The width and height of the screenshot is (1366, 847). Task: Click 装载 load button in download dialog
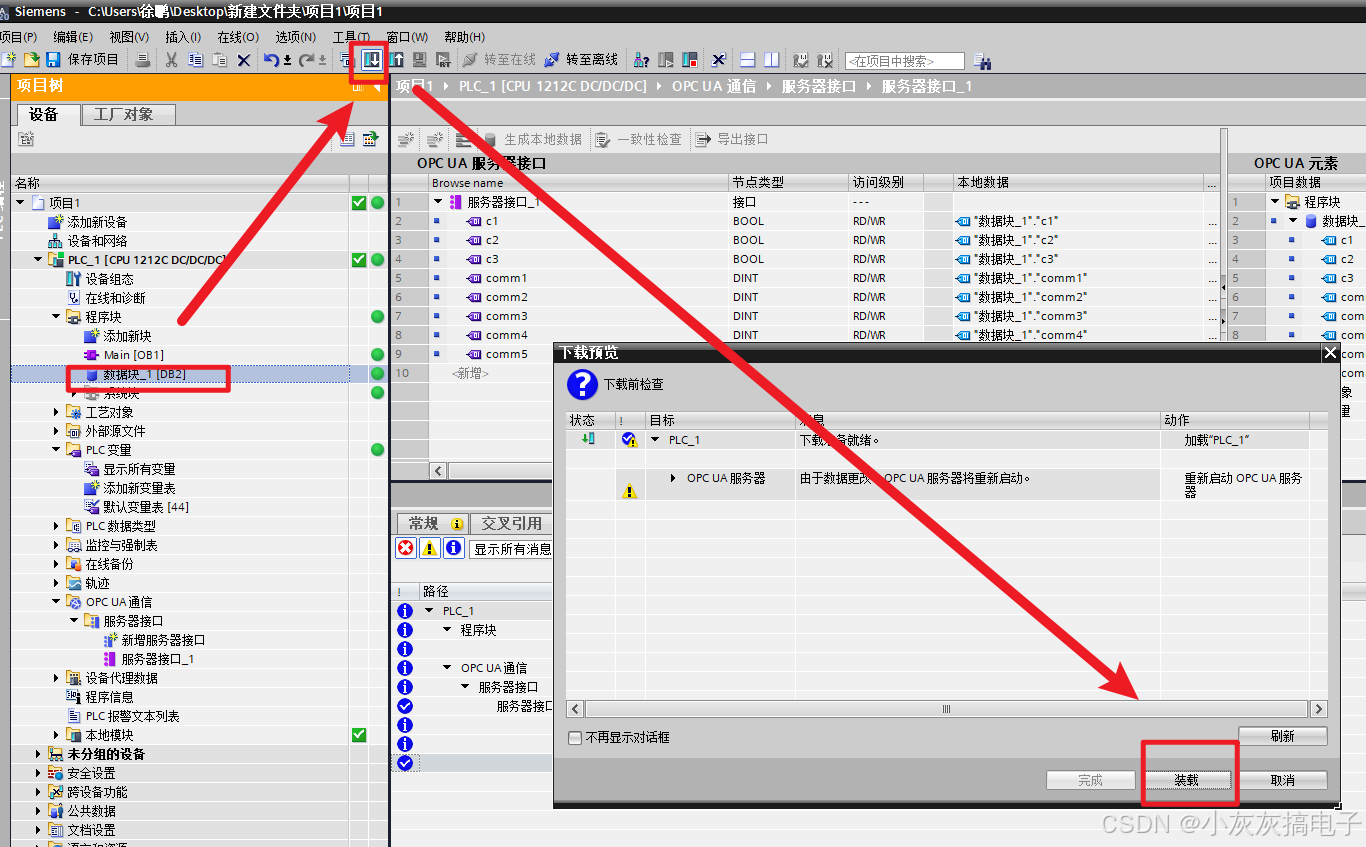(x=1187, y=780)
